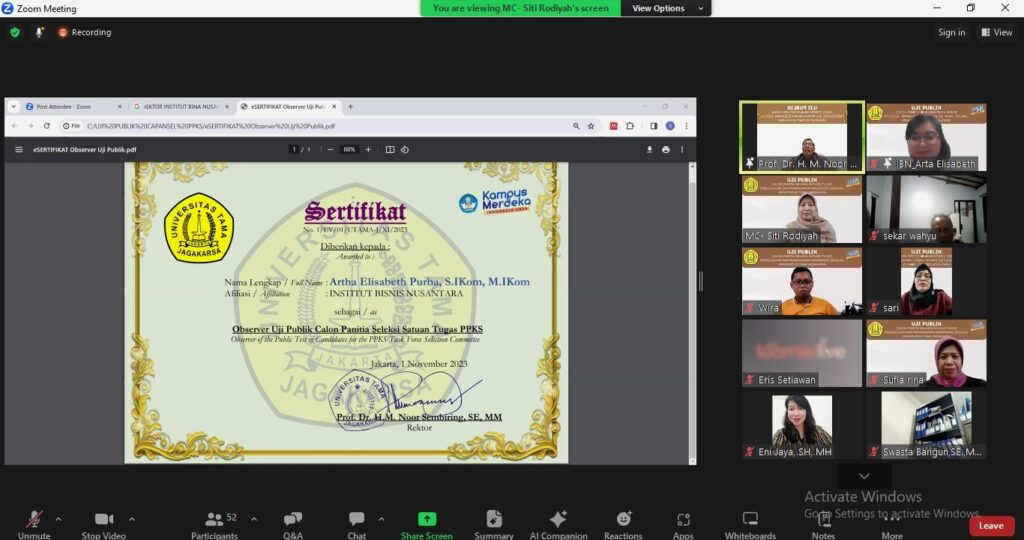Open More options in Zoom toolbar
Image resolution: width=1024 pixels, height=540 pixels.
click(892, 524)
